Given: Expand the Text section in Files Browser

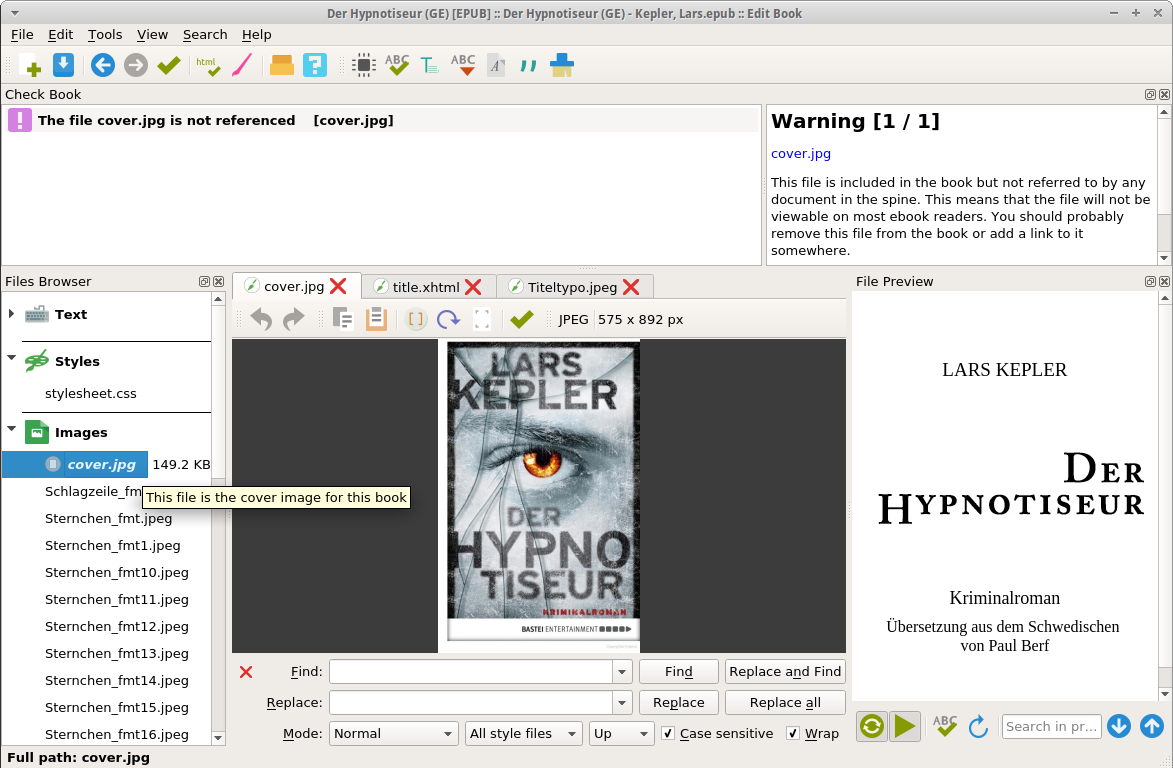Looking at the screenshot, I should 11,314.
